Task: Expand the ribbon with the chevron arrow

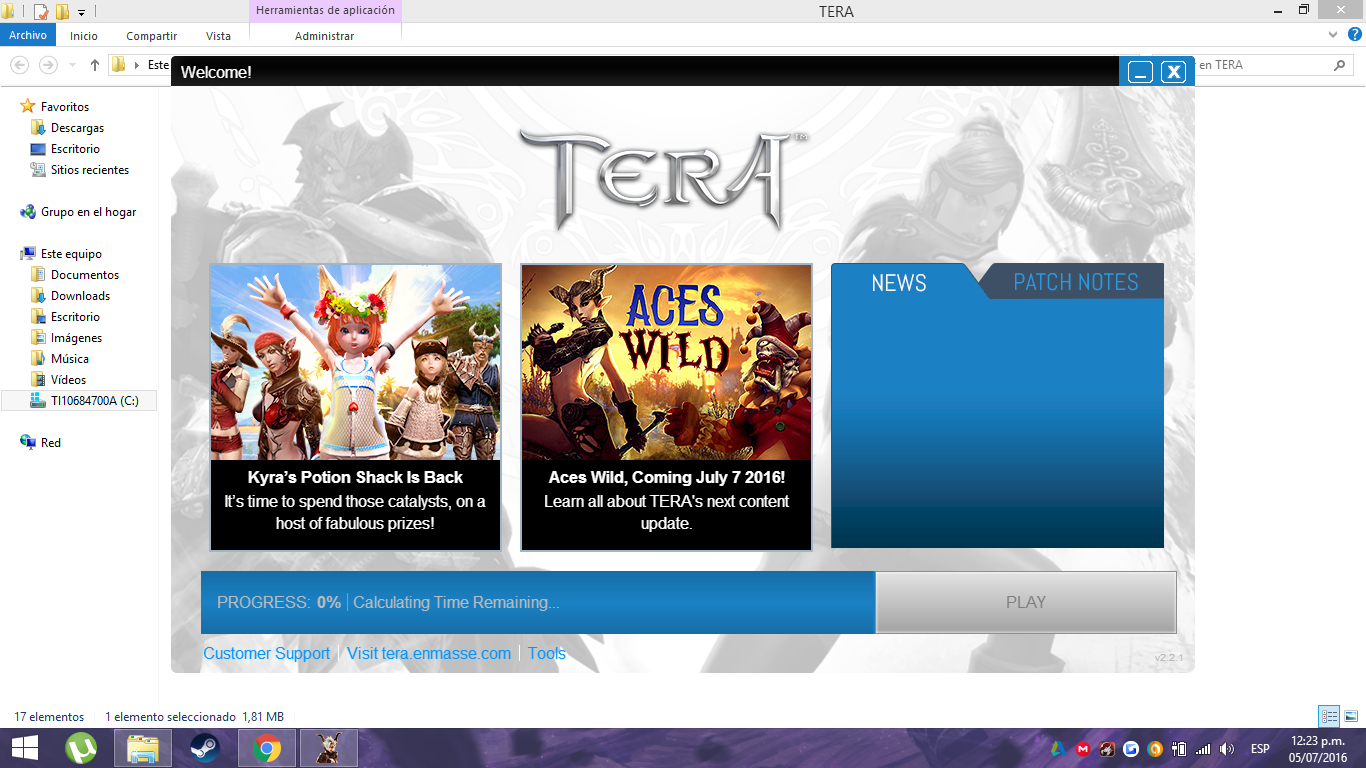Action: coord(1332,35)
